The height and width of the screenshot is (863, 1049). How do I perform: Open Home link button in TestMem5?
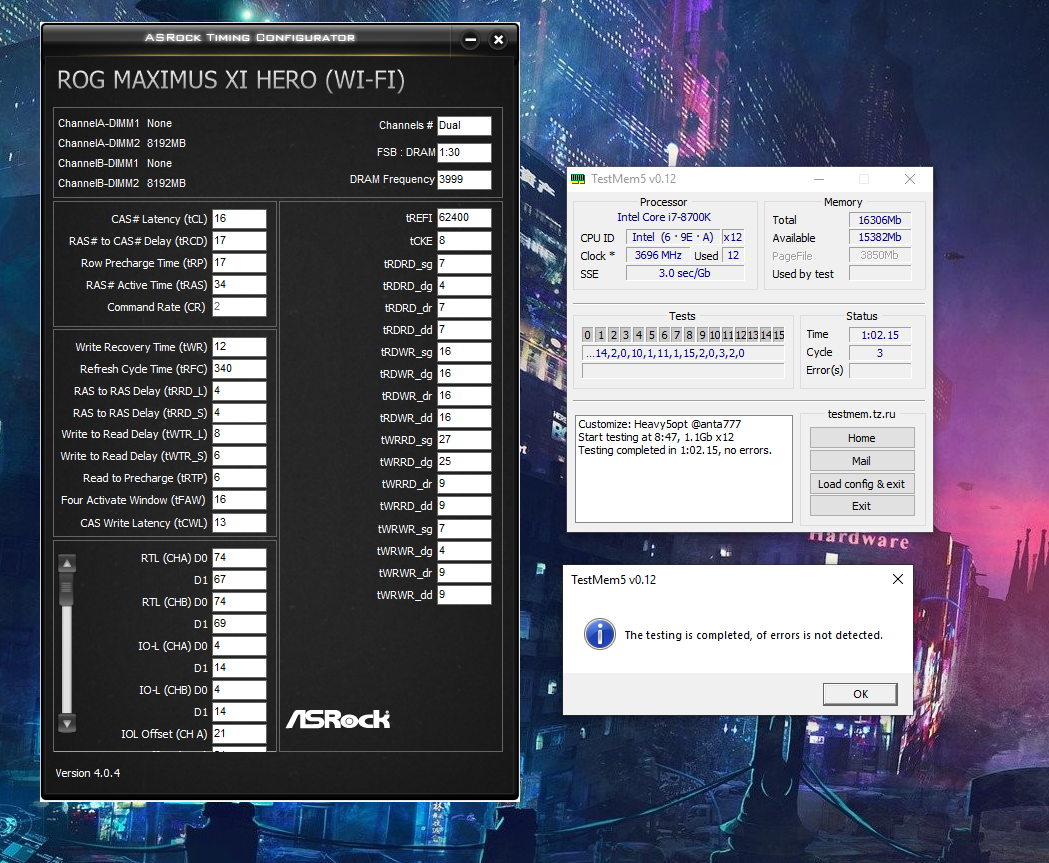click(862, 438)
